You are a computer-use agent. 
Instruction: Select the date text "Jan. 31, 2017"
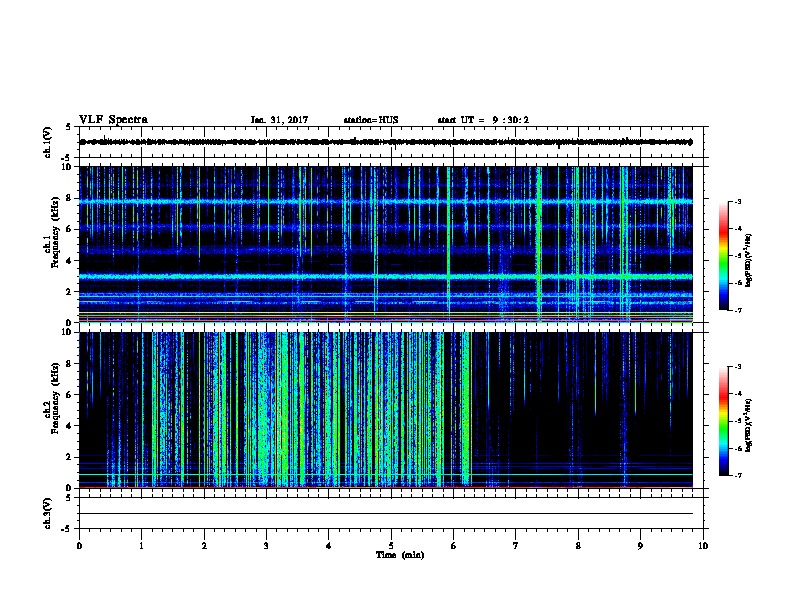coord(279,120)
